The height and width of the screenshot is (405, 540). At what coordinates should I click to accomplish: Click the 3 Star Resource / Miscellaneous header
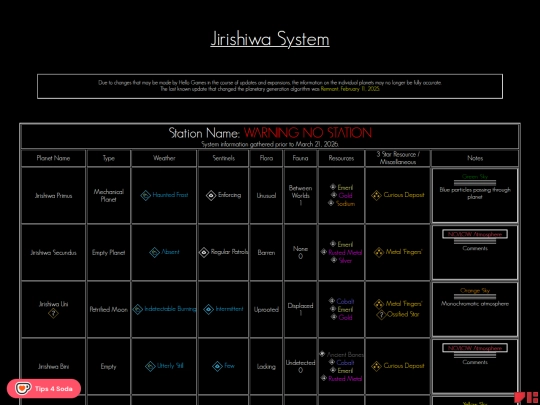click(x=398, y=158)
